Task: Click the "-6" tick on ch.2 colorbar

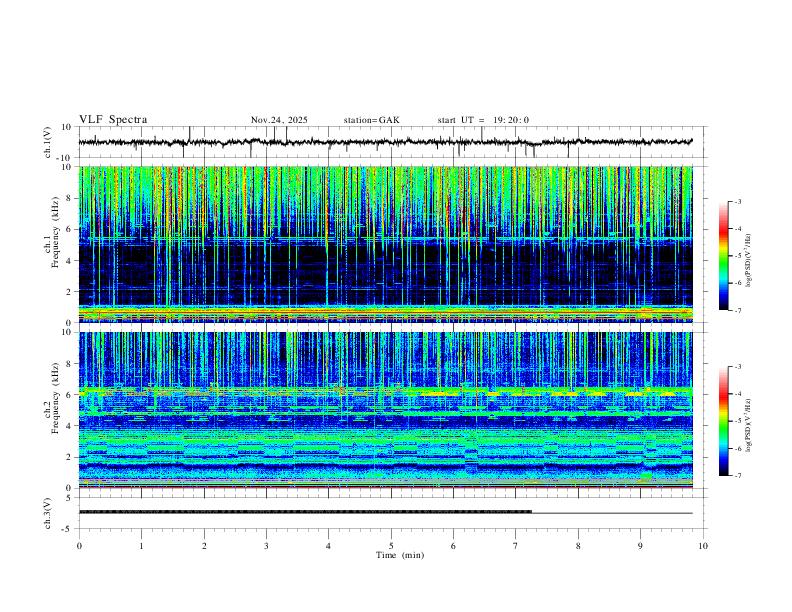Action: [x=737, y=448]
